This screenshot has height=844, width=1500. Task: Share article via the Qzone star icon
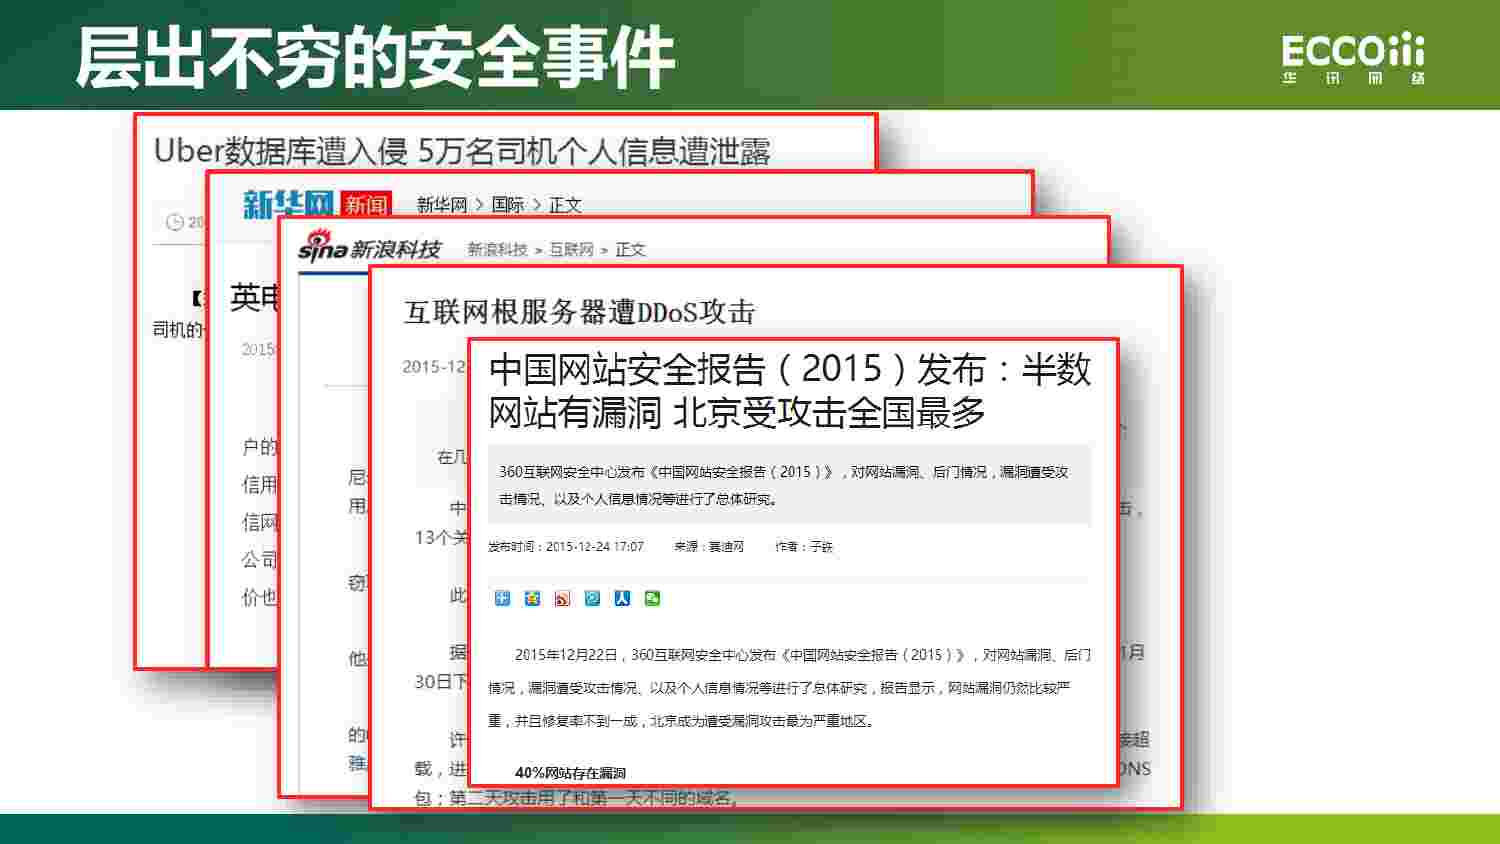pos(533,598)
